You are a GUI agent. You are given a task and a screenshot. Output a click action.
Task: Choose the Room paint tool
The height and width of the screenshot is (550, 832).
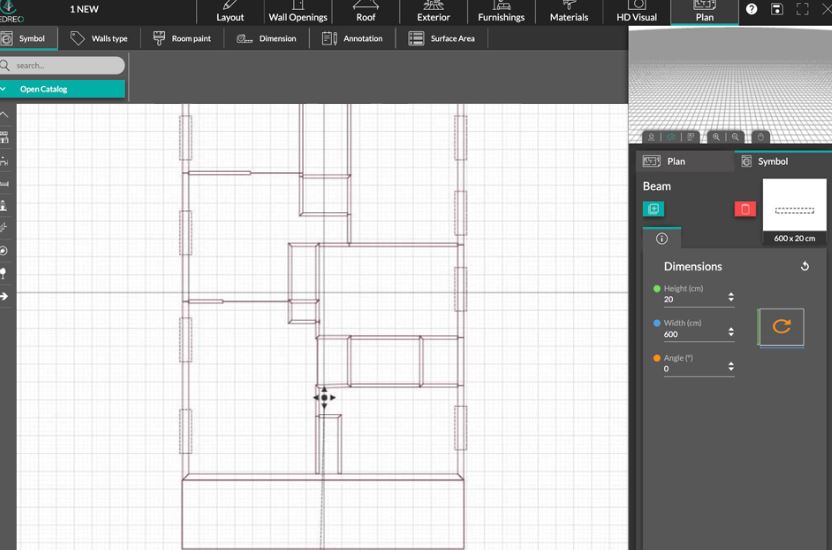[x=182, y=39]
